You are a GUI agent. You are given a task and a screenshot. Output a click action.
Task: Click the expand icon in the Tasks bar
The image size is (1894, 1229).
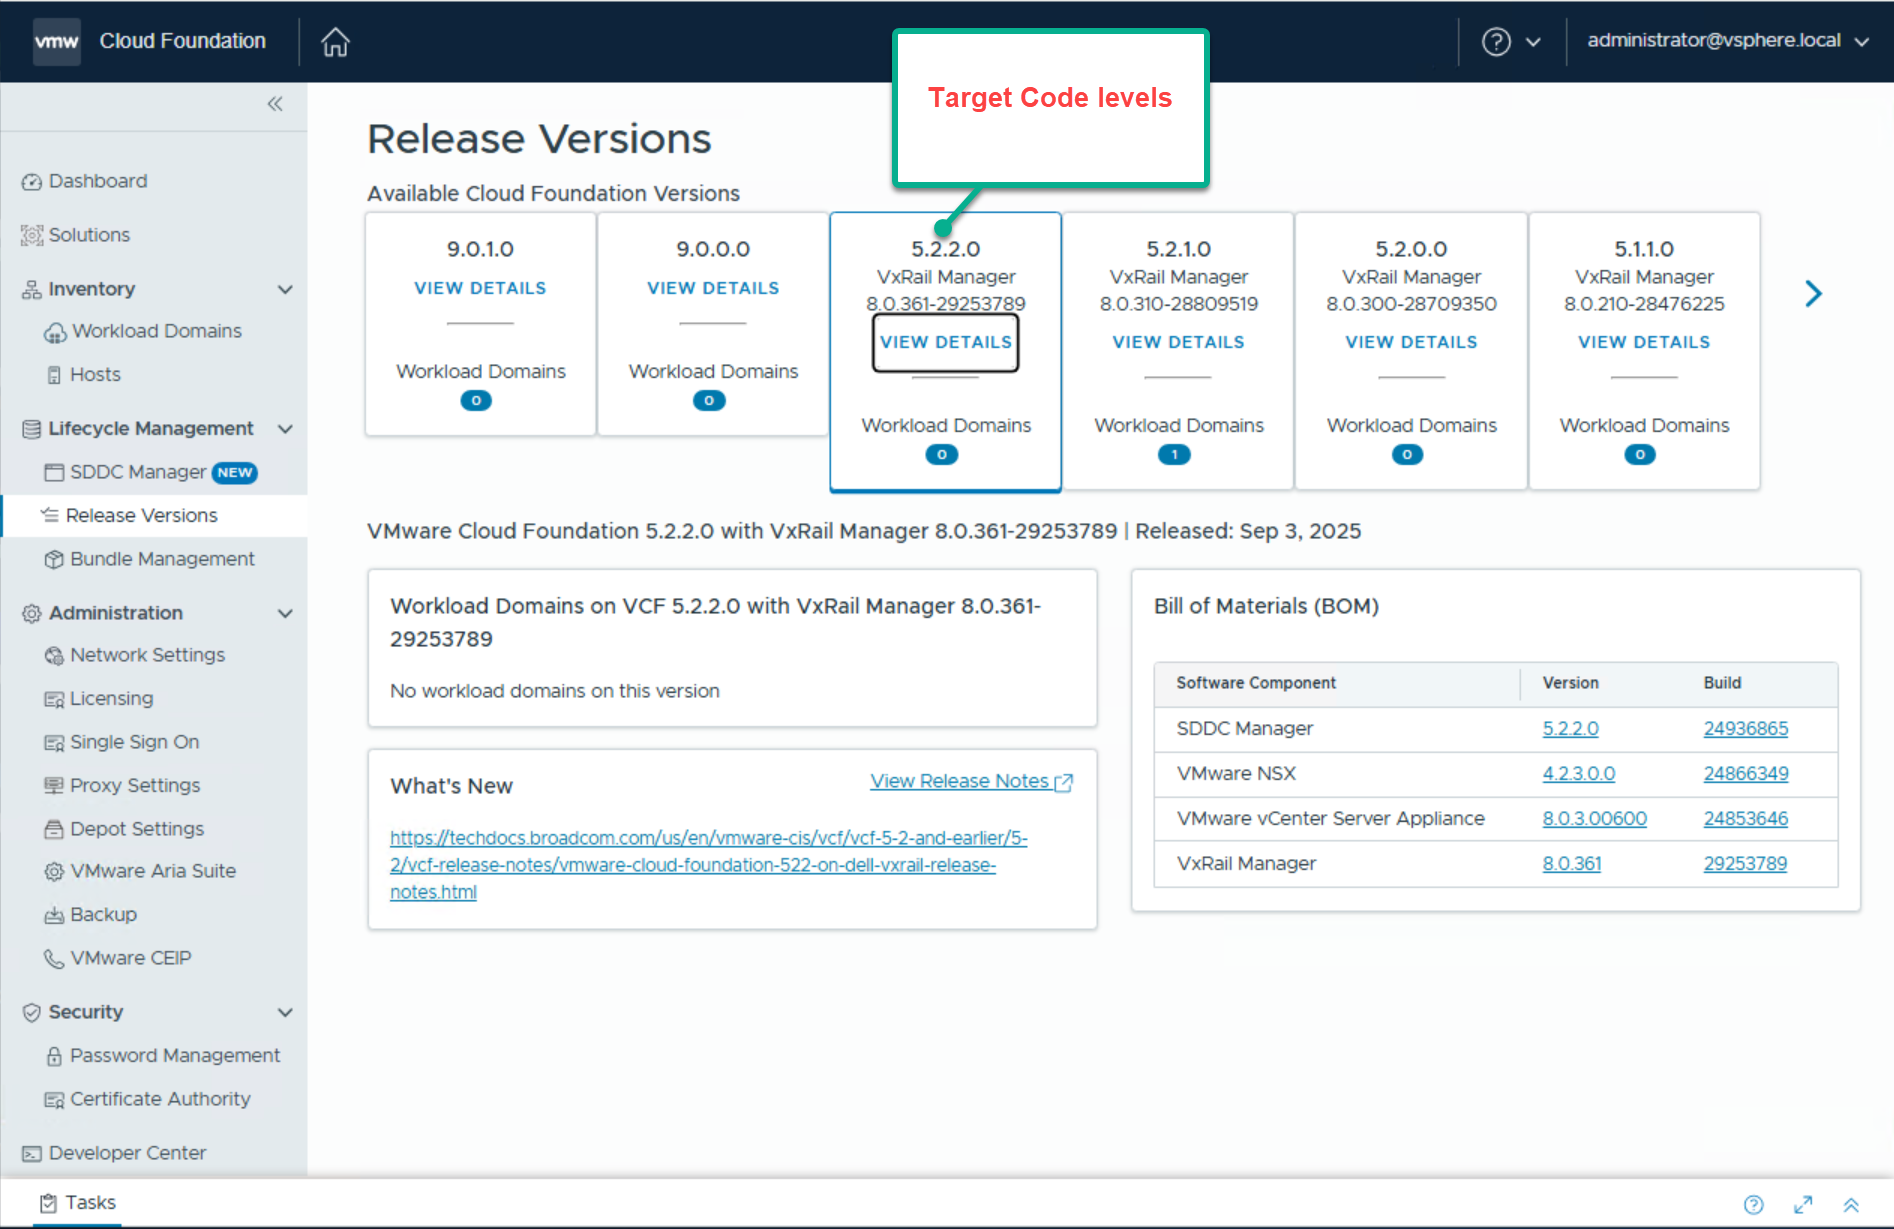click(x=1803, y=1204)
